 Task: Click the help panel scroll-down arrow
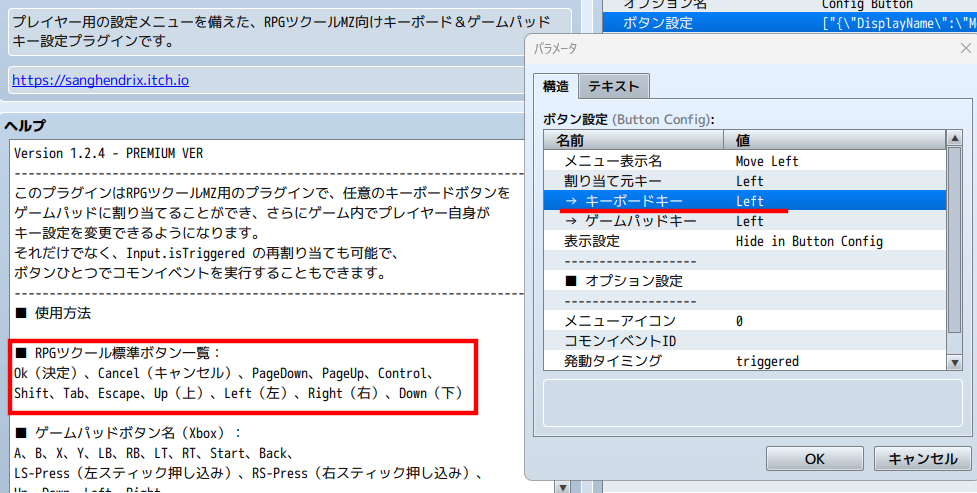coord(561,486)
